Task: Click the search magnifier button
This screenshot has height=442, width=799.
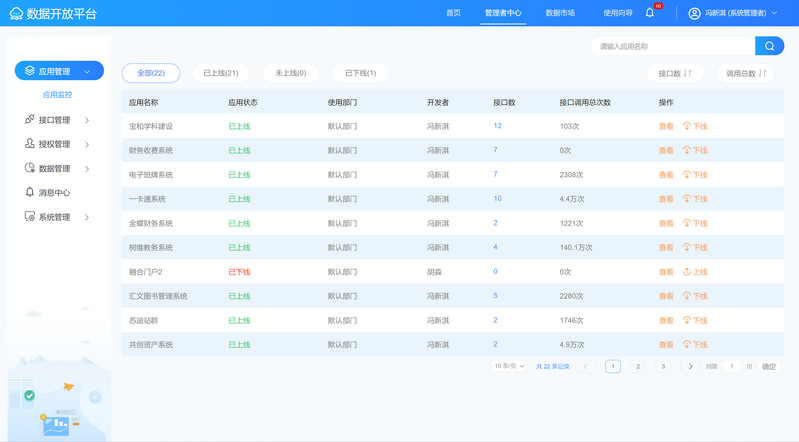Action: tap(769, 46)
